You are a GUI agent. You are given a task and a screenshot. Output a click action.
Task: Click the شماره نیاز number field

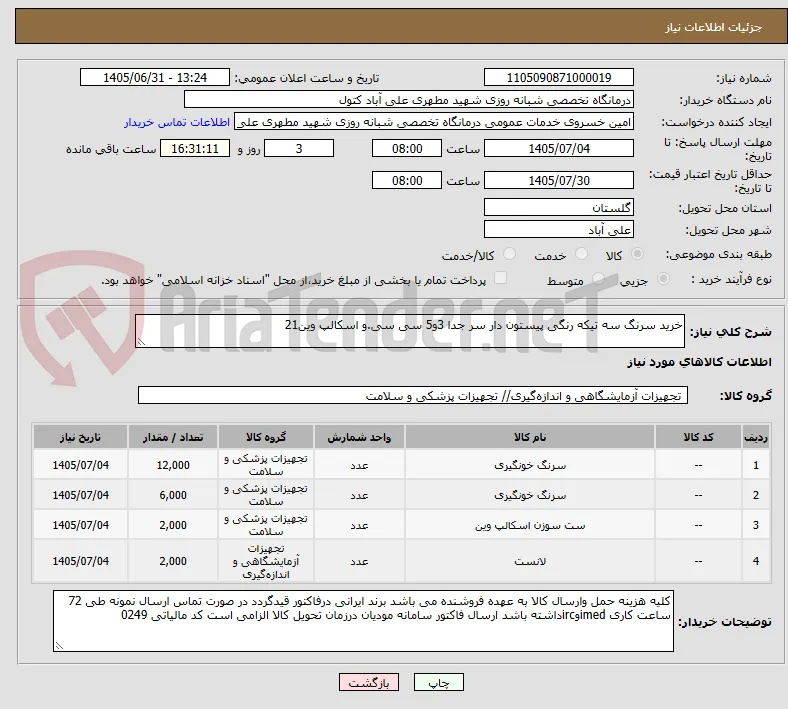pyautogui.click(x=558, y=77)
